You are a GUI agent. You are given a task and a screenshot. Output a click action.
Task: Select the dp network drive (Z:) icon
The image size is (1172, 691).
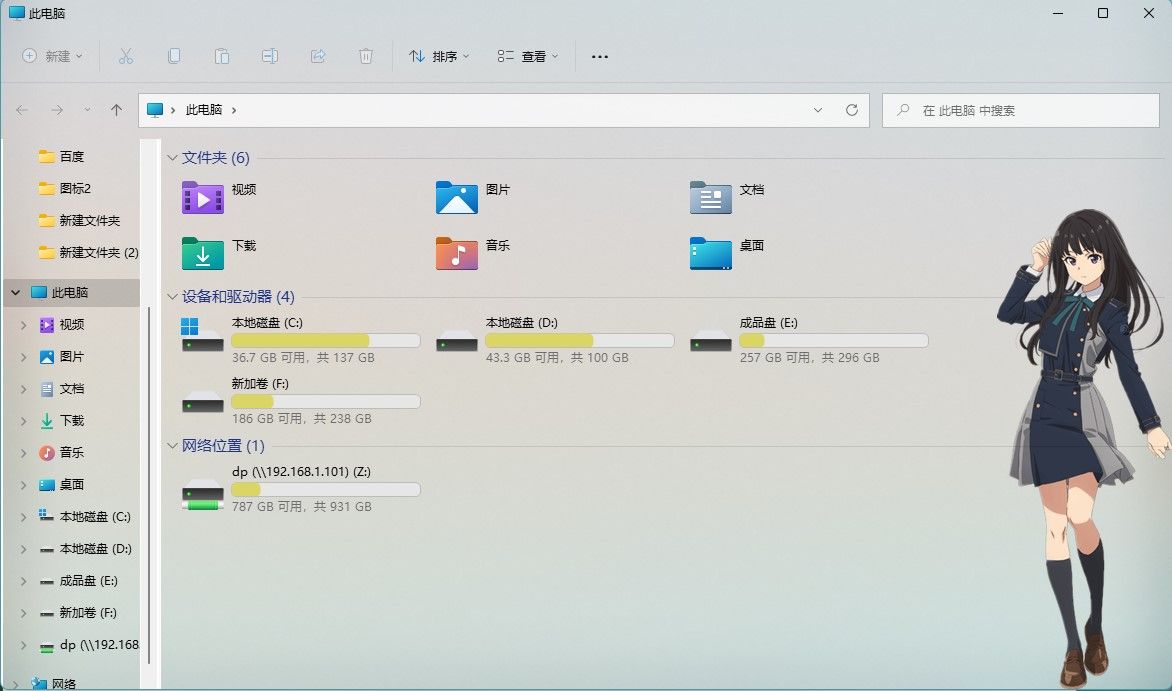coord(203,494)
